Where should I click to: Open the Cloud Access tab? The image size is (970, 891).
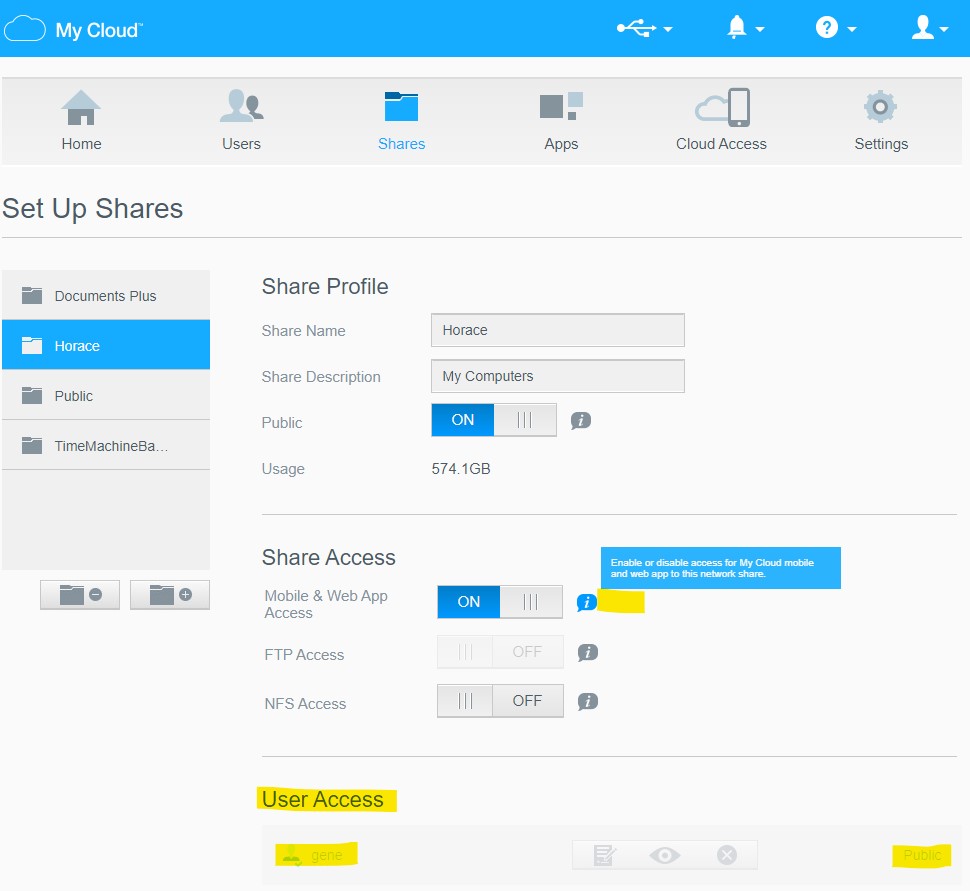(x=721, y=121)
